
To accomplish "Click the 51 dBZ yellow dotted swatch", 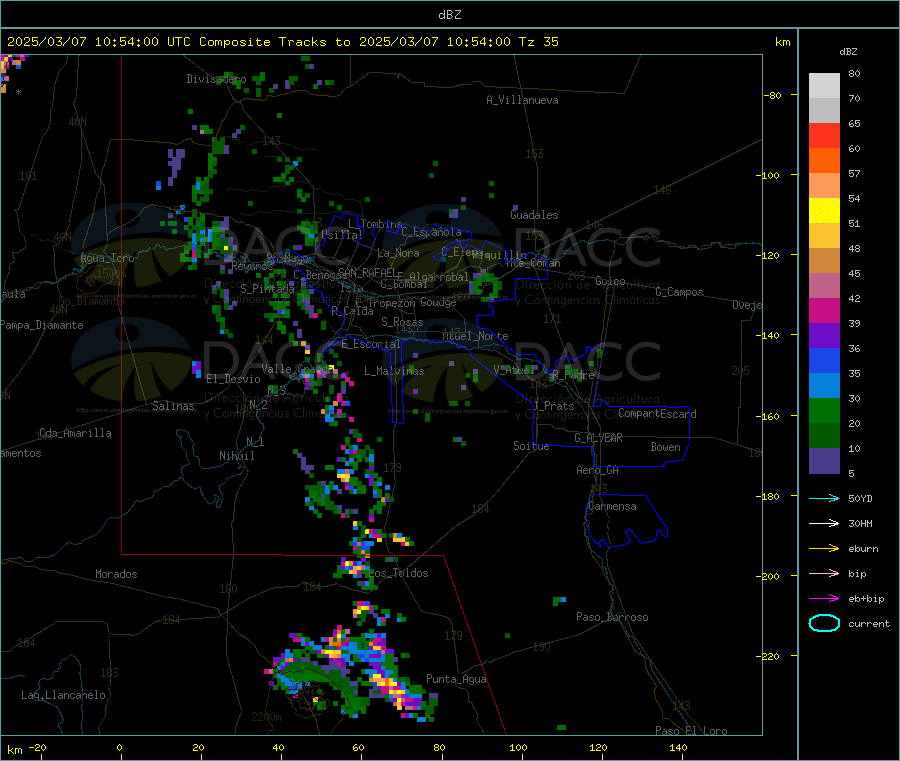I will click(824, 211).
